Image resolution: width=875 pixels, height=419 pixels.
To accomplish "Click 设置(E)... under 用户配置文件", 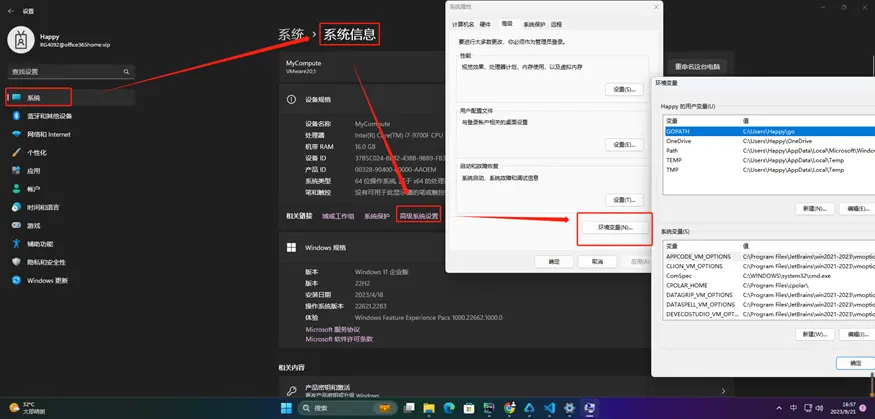I will tap(624, 145).
